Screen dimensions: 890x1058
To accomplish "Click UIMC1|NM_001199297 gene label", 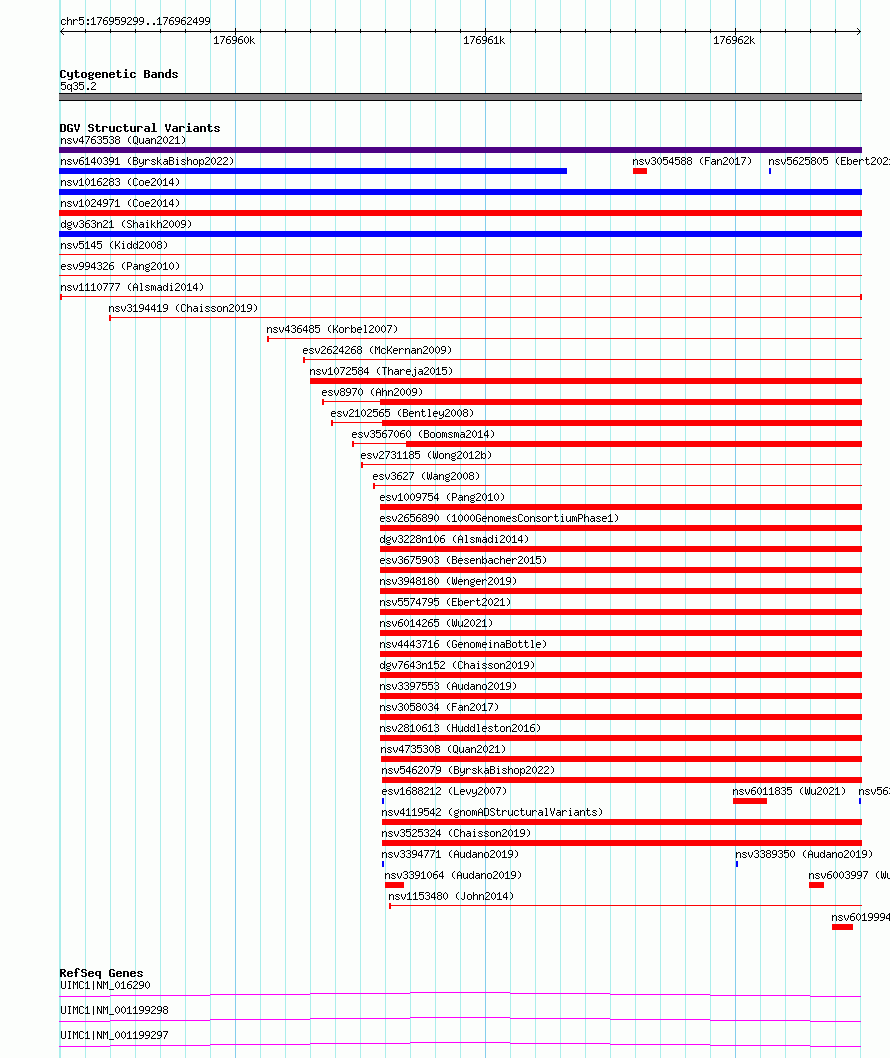I will coord(114,1035).
